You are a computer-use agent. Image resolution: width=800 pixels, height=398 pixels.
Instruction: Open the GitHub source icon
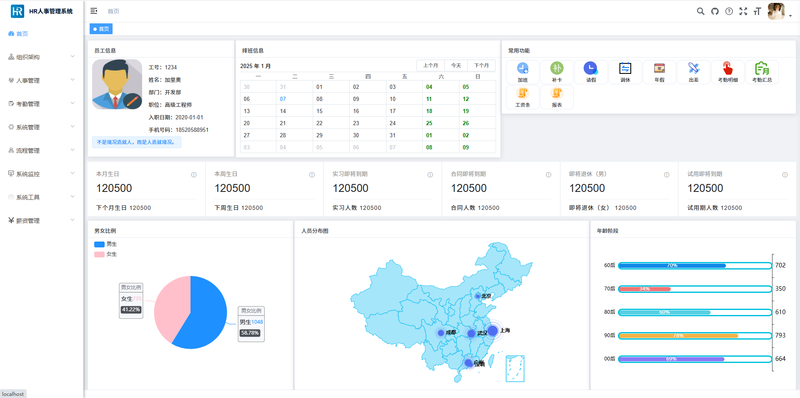(x=715, y=11)
